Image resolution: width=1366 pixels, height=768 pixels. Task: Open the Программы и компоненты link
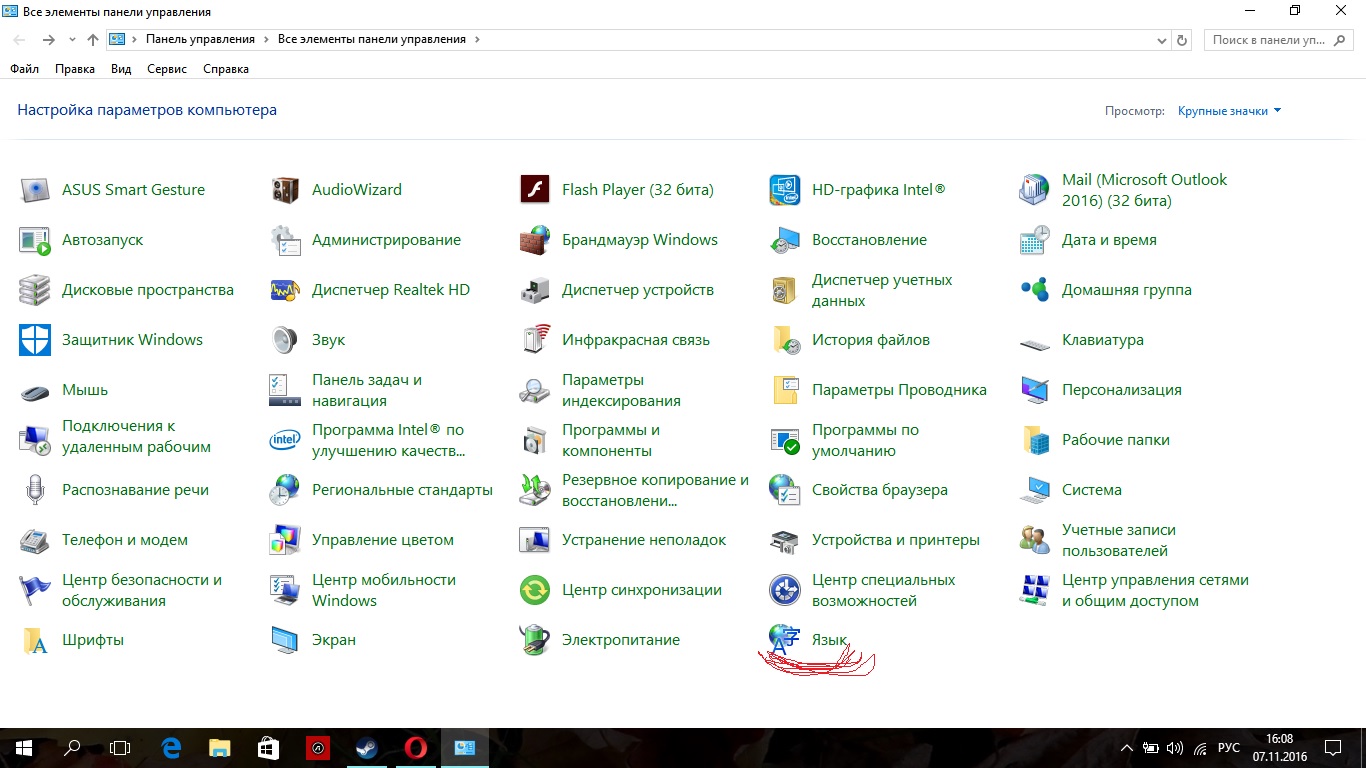(x=611, y=440)
